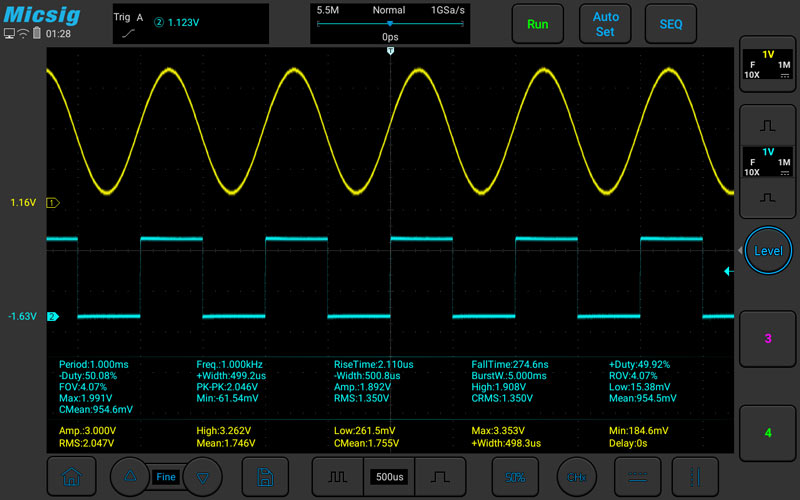Tap the multi-pulse timebase icon
The image size is (800, 500).
click(337, 477)
